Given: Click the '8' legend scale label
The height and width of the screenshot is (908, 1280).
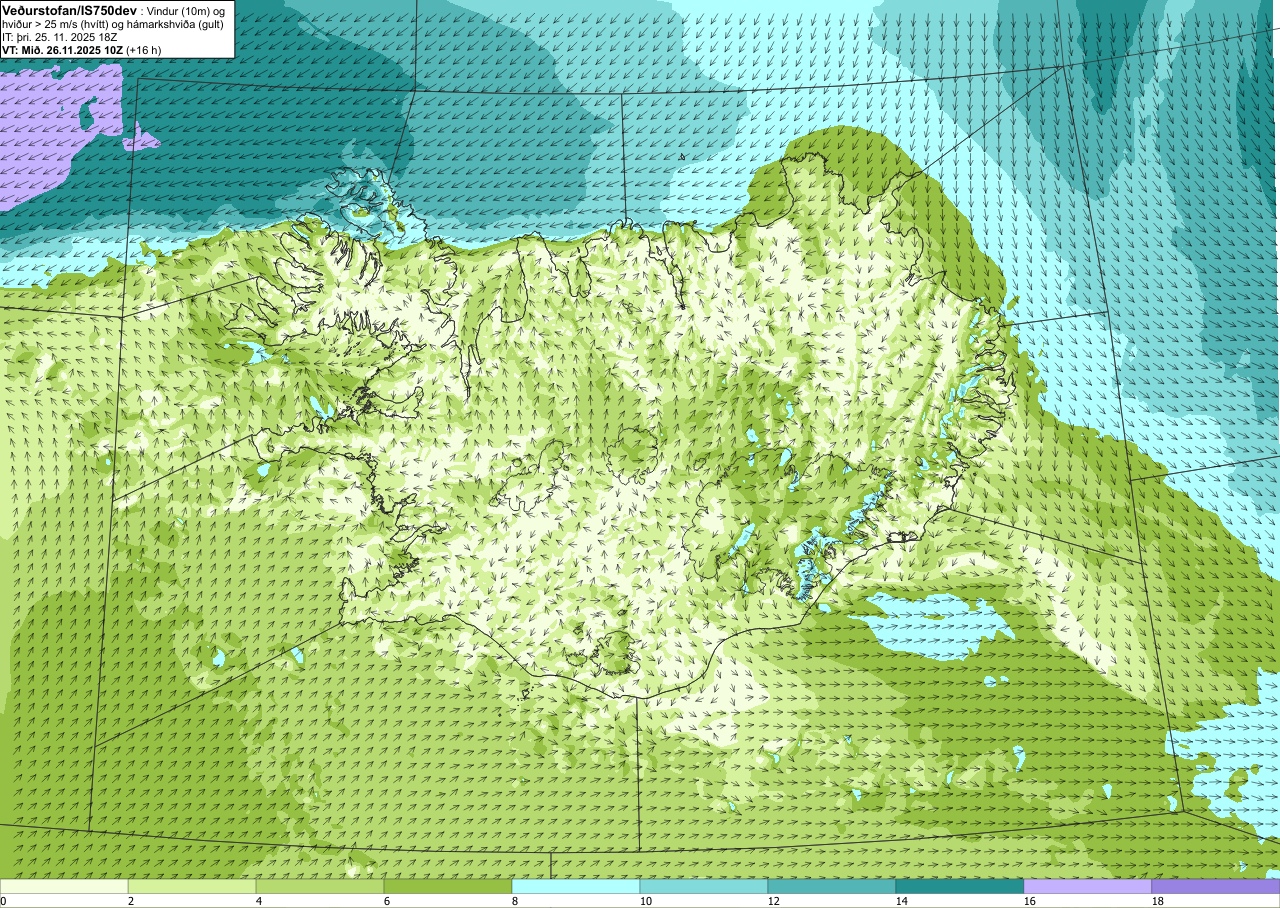Looking at the screenshot, I should pos(515,901).
